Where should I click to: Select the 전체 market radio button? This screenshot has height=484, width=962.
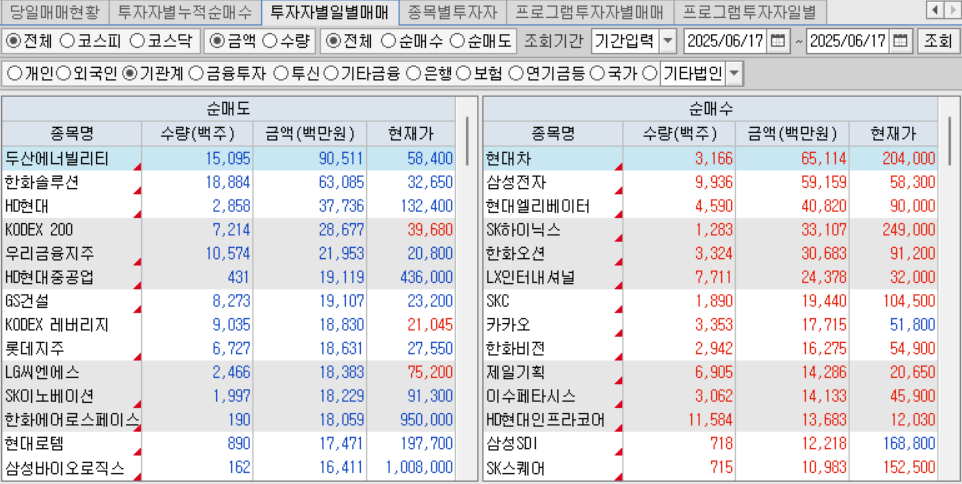tap(14, 41)
